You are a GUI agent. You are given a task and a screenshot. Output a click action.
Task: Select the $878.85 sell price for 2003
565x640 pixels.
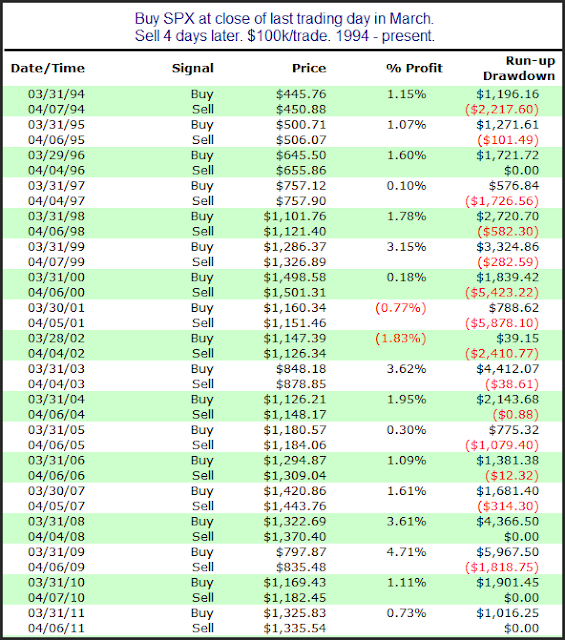coord(301,384)
